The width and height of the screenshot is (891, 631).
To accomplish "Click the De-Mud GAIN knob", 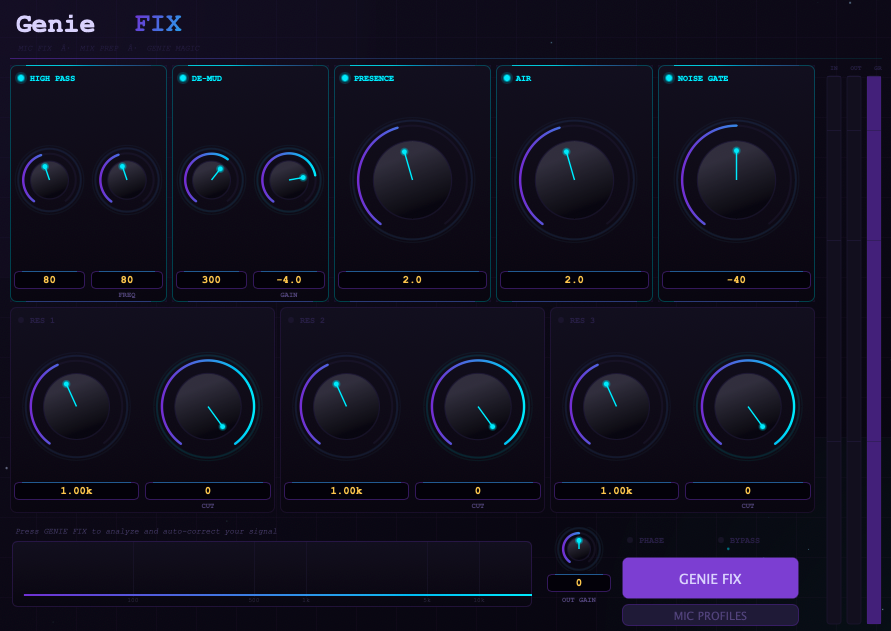I will pos(289,180).
